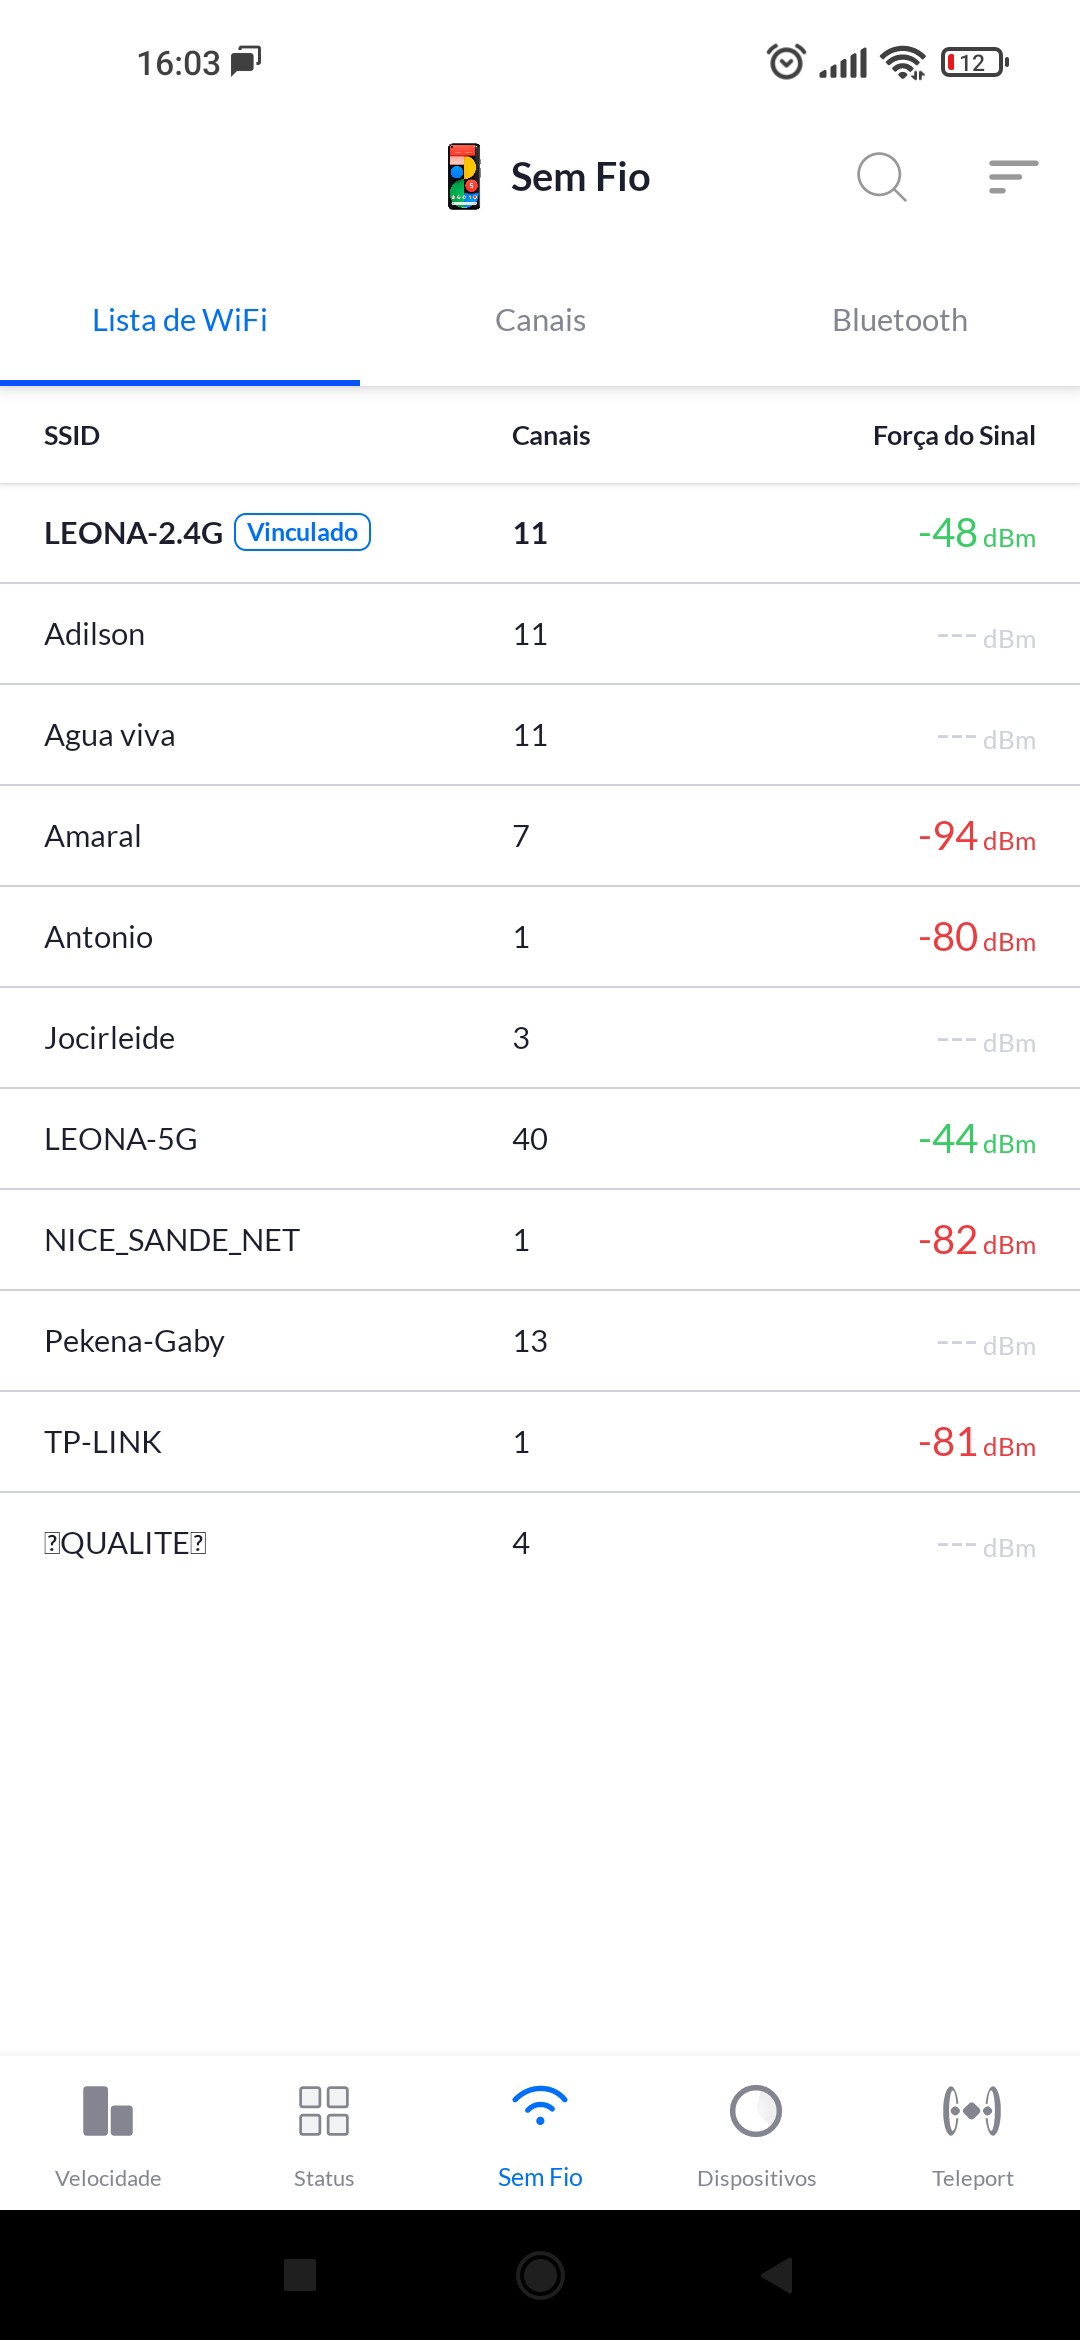Open the sort filter icon
Viewport: 1080px width, 2340px height.
[x=1013, y=177]
